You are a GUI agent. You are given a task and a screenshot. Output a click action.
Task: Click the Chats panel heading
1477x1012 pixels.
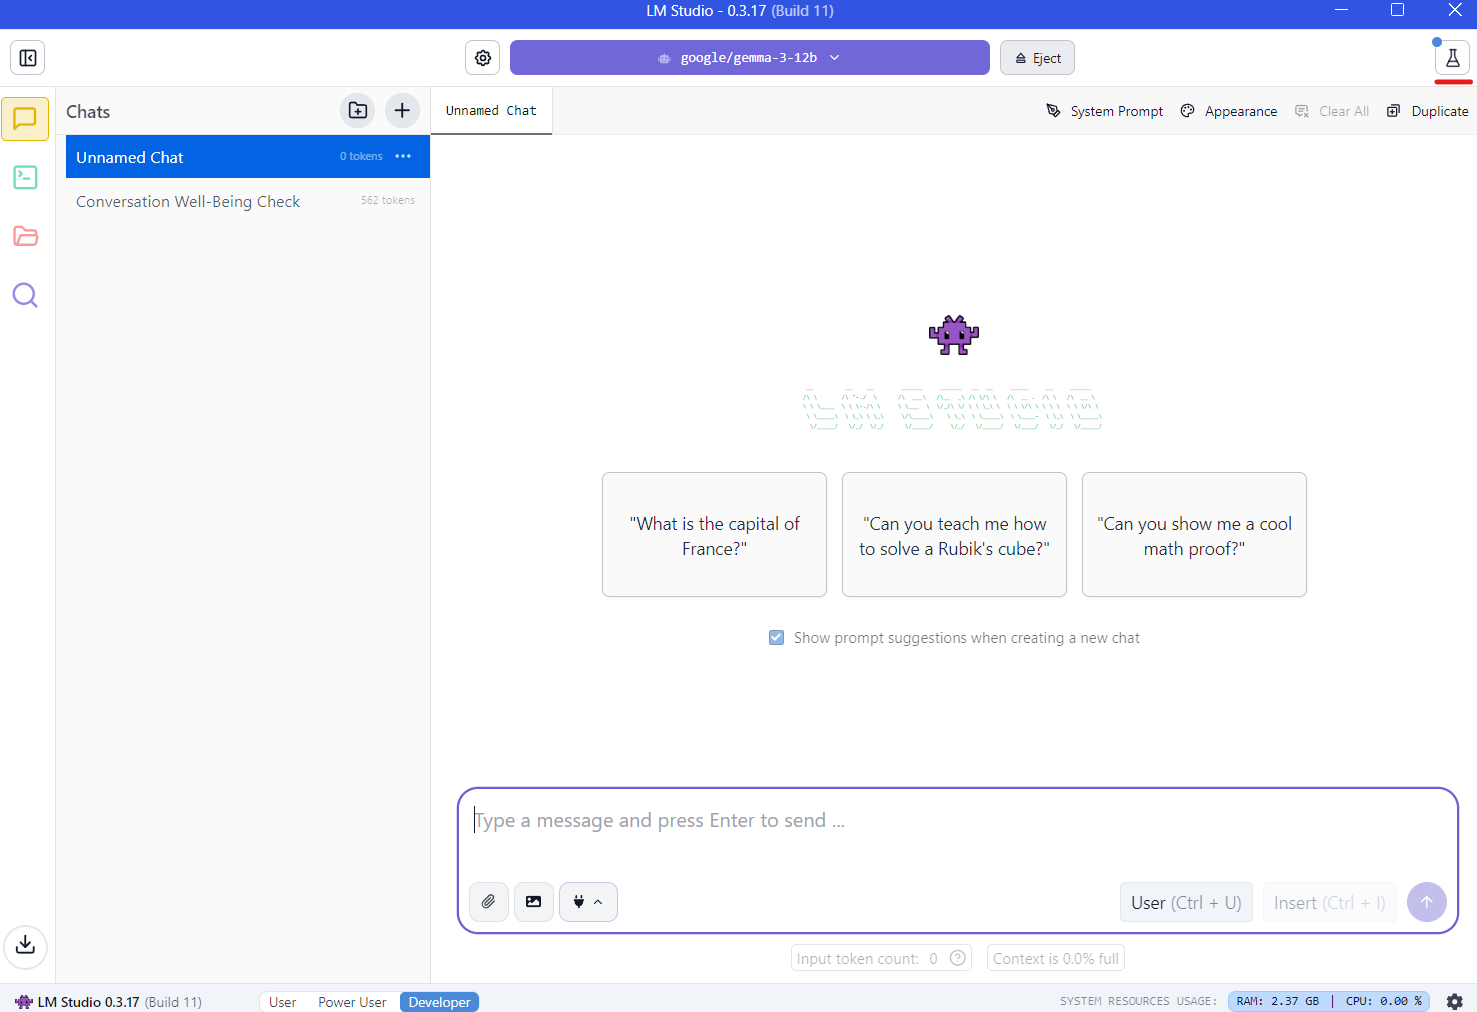[88, 112]
